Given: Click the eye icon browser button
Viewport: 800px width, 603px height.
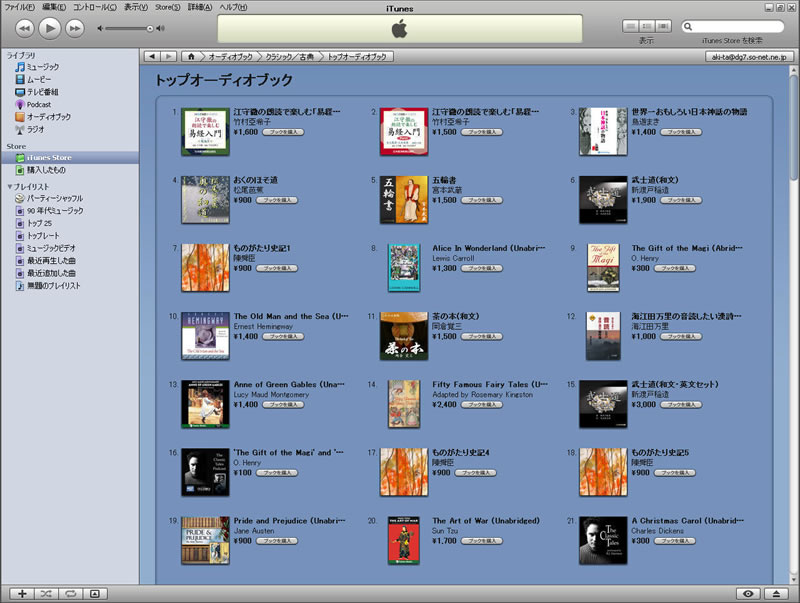Looking at the screenshot, I should coord(748,594).
